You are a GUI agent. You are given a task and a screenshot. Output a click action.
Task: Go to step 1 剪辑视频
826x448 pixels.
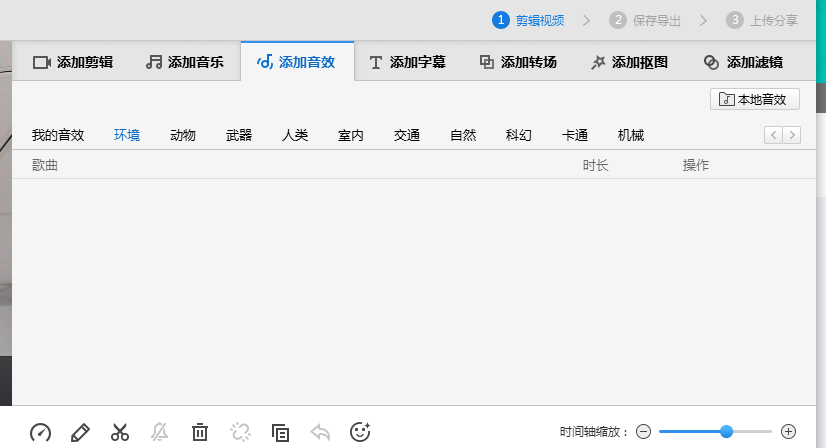click(x=528, y=21)
